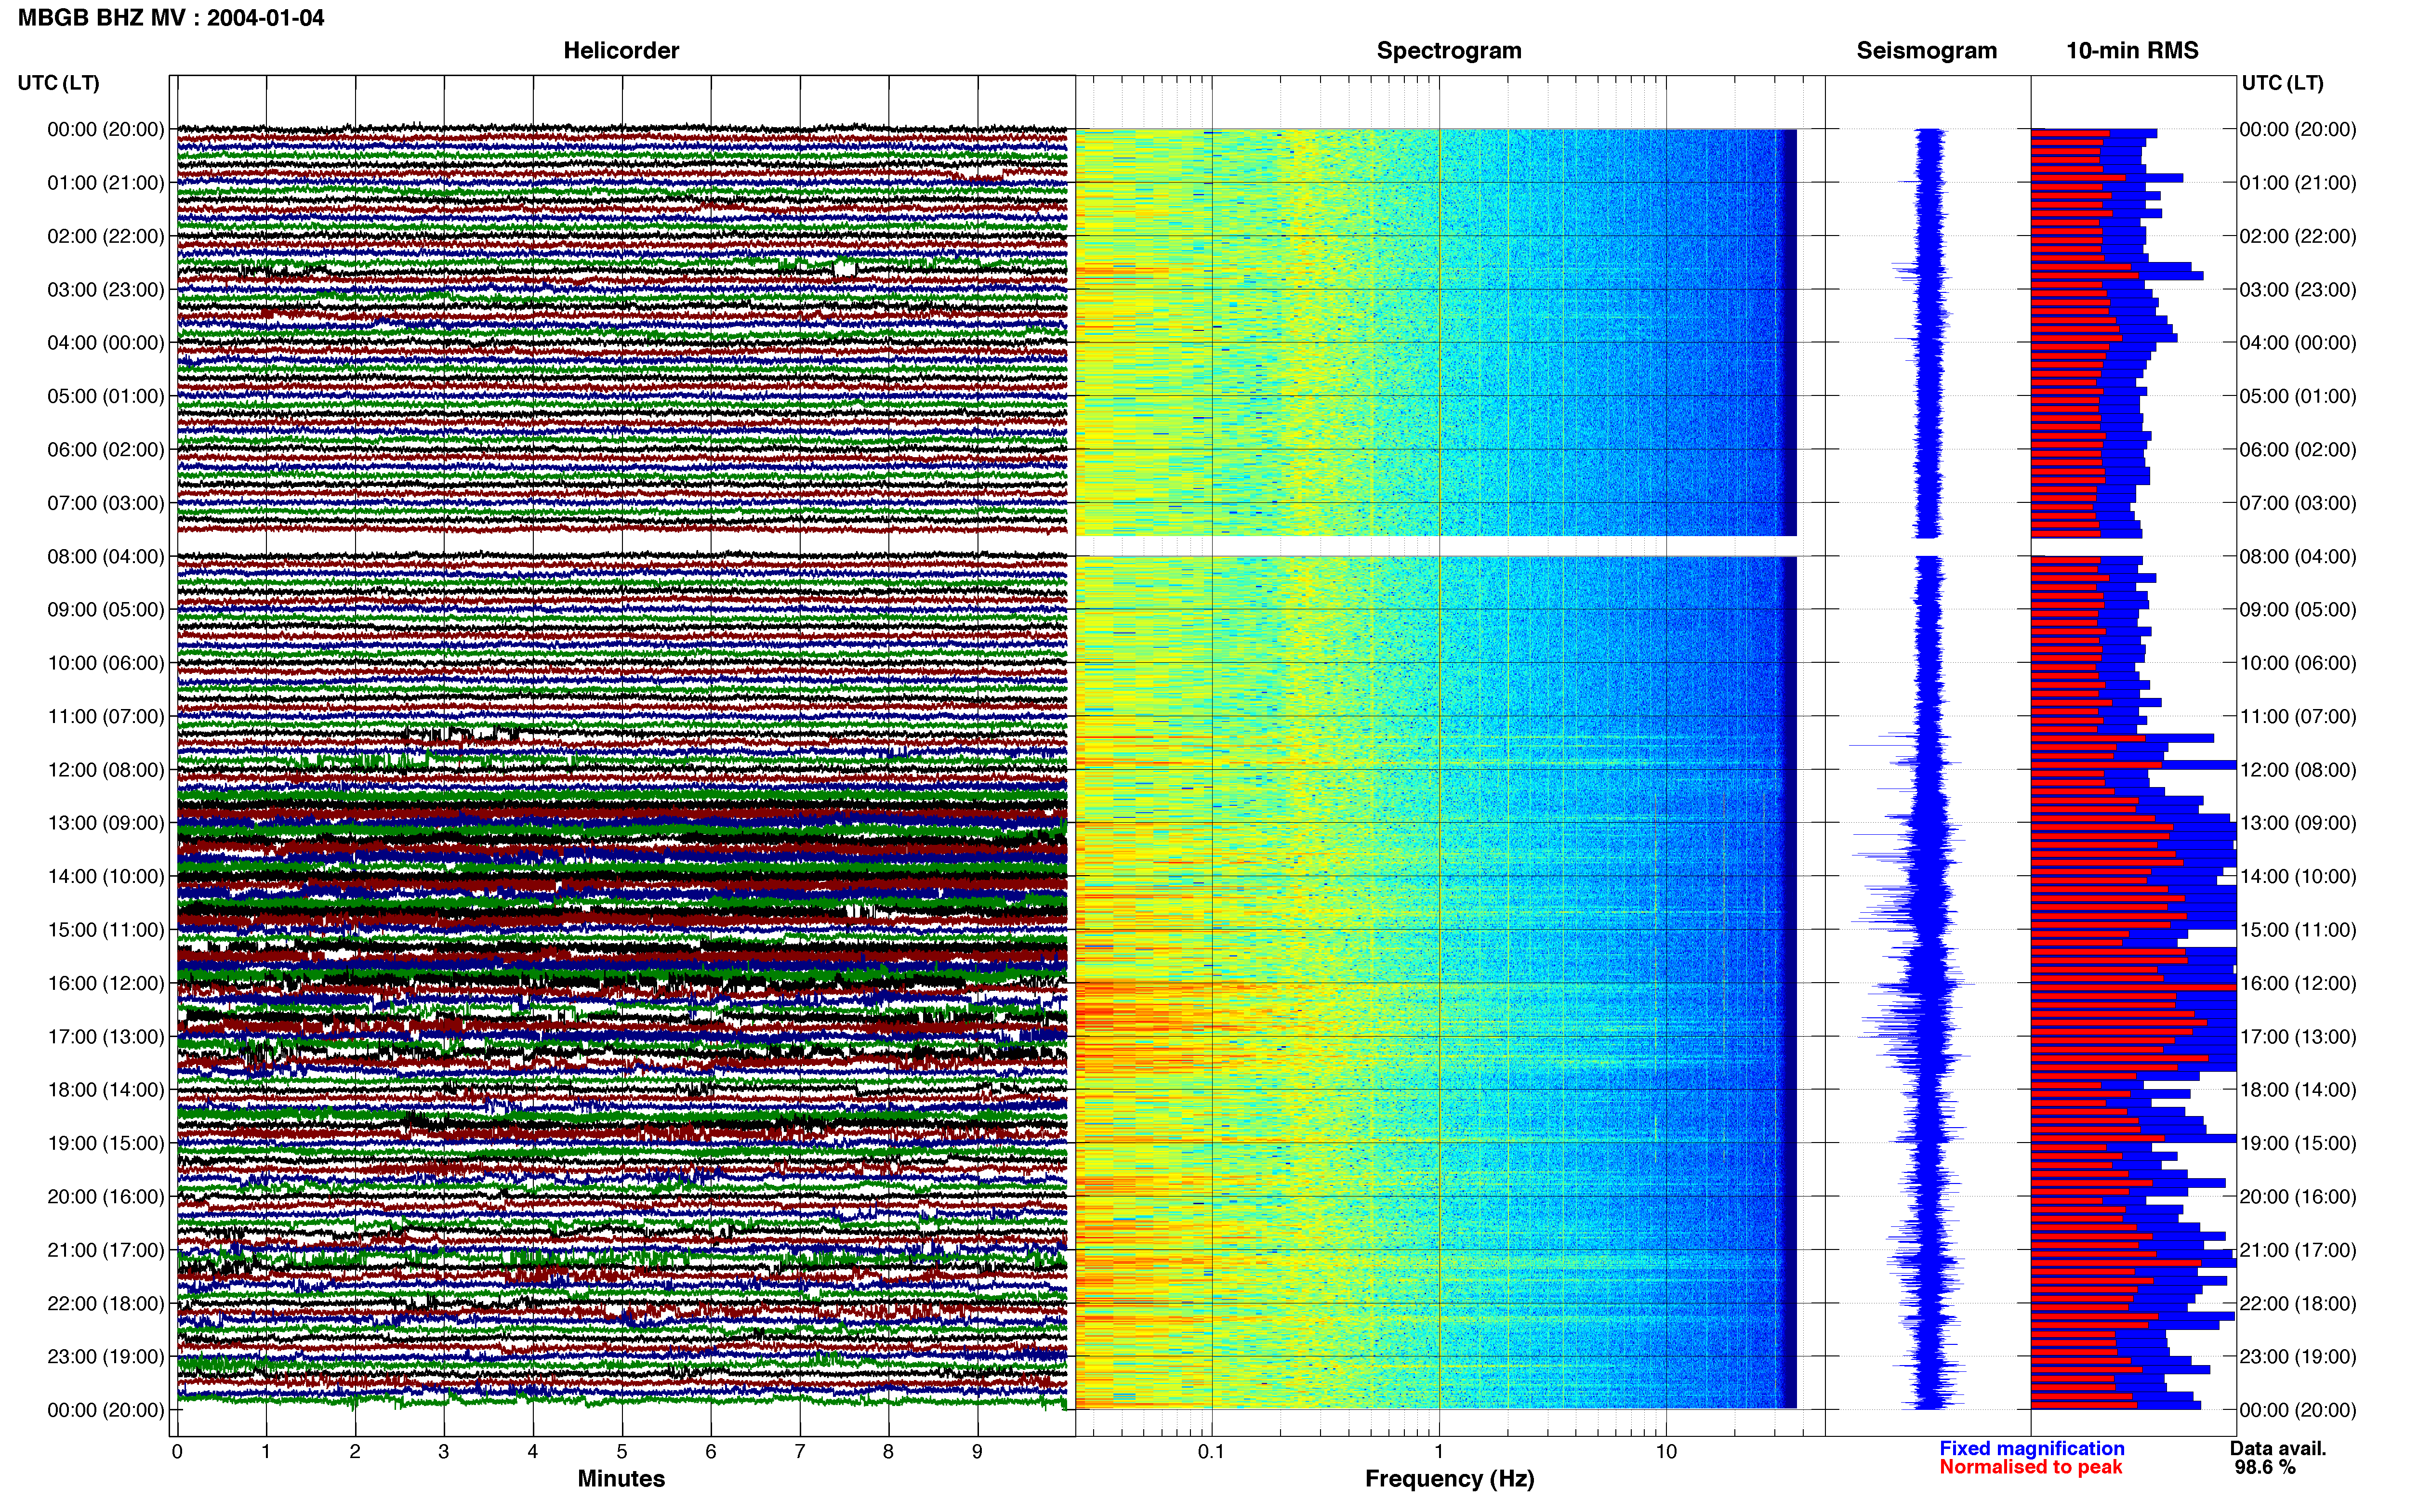Click left time label 00:00 (20:00) at top

(106, 129)
